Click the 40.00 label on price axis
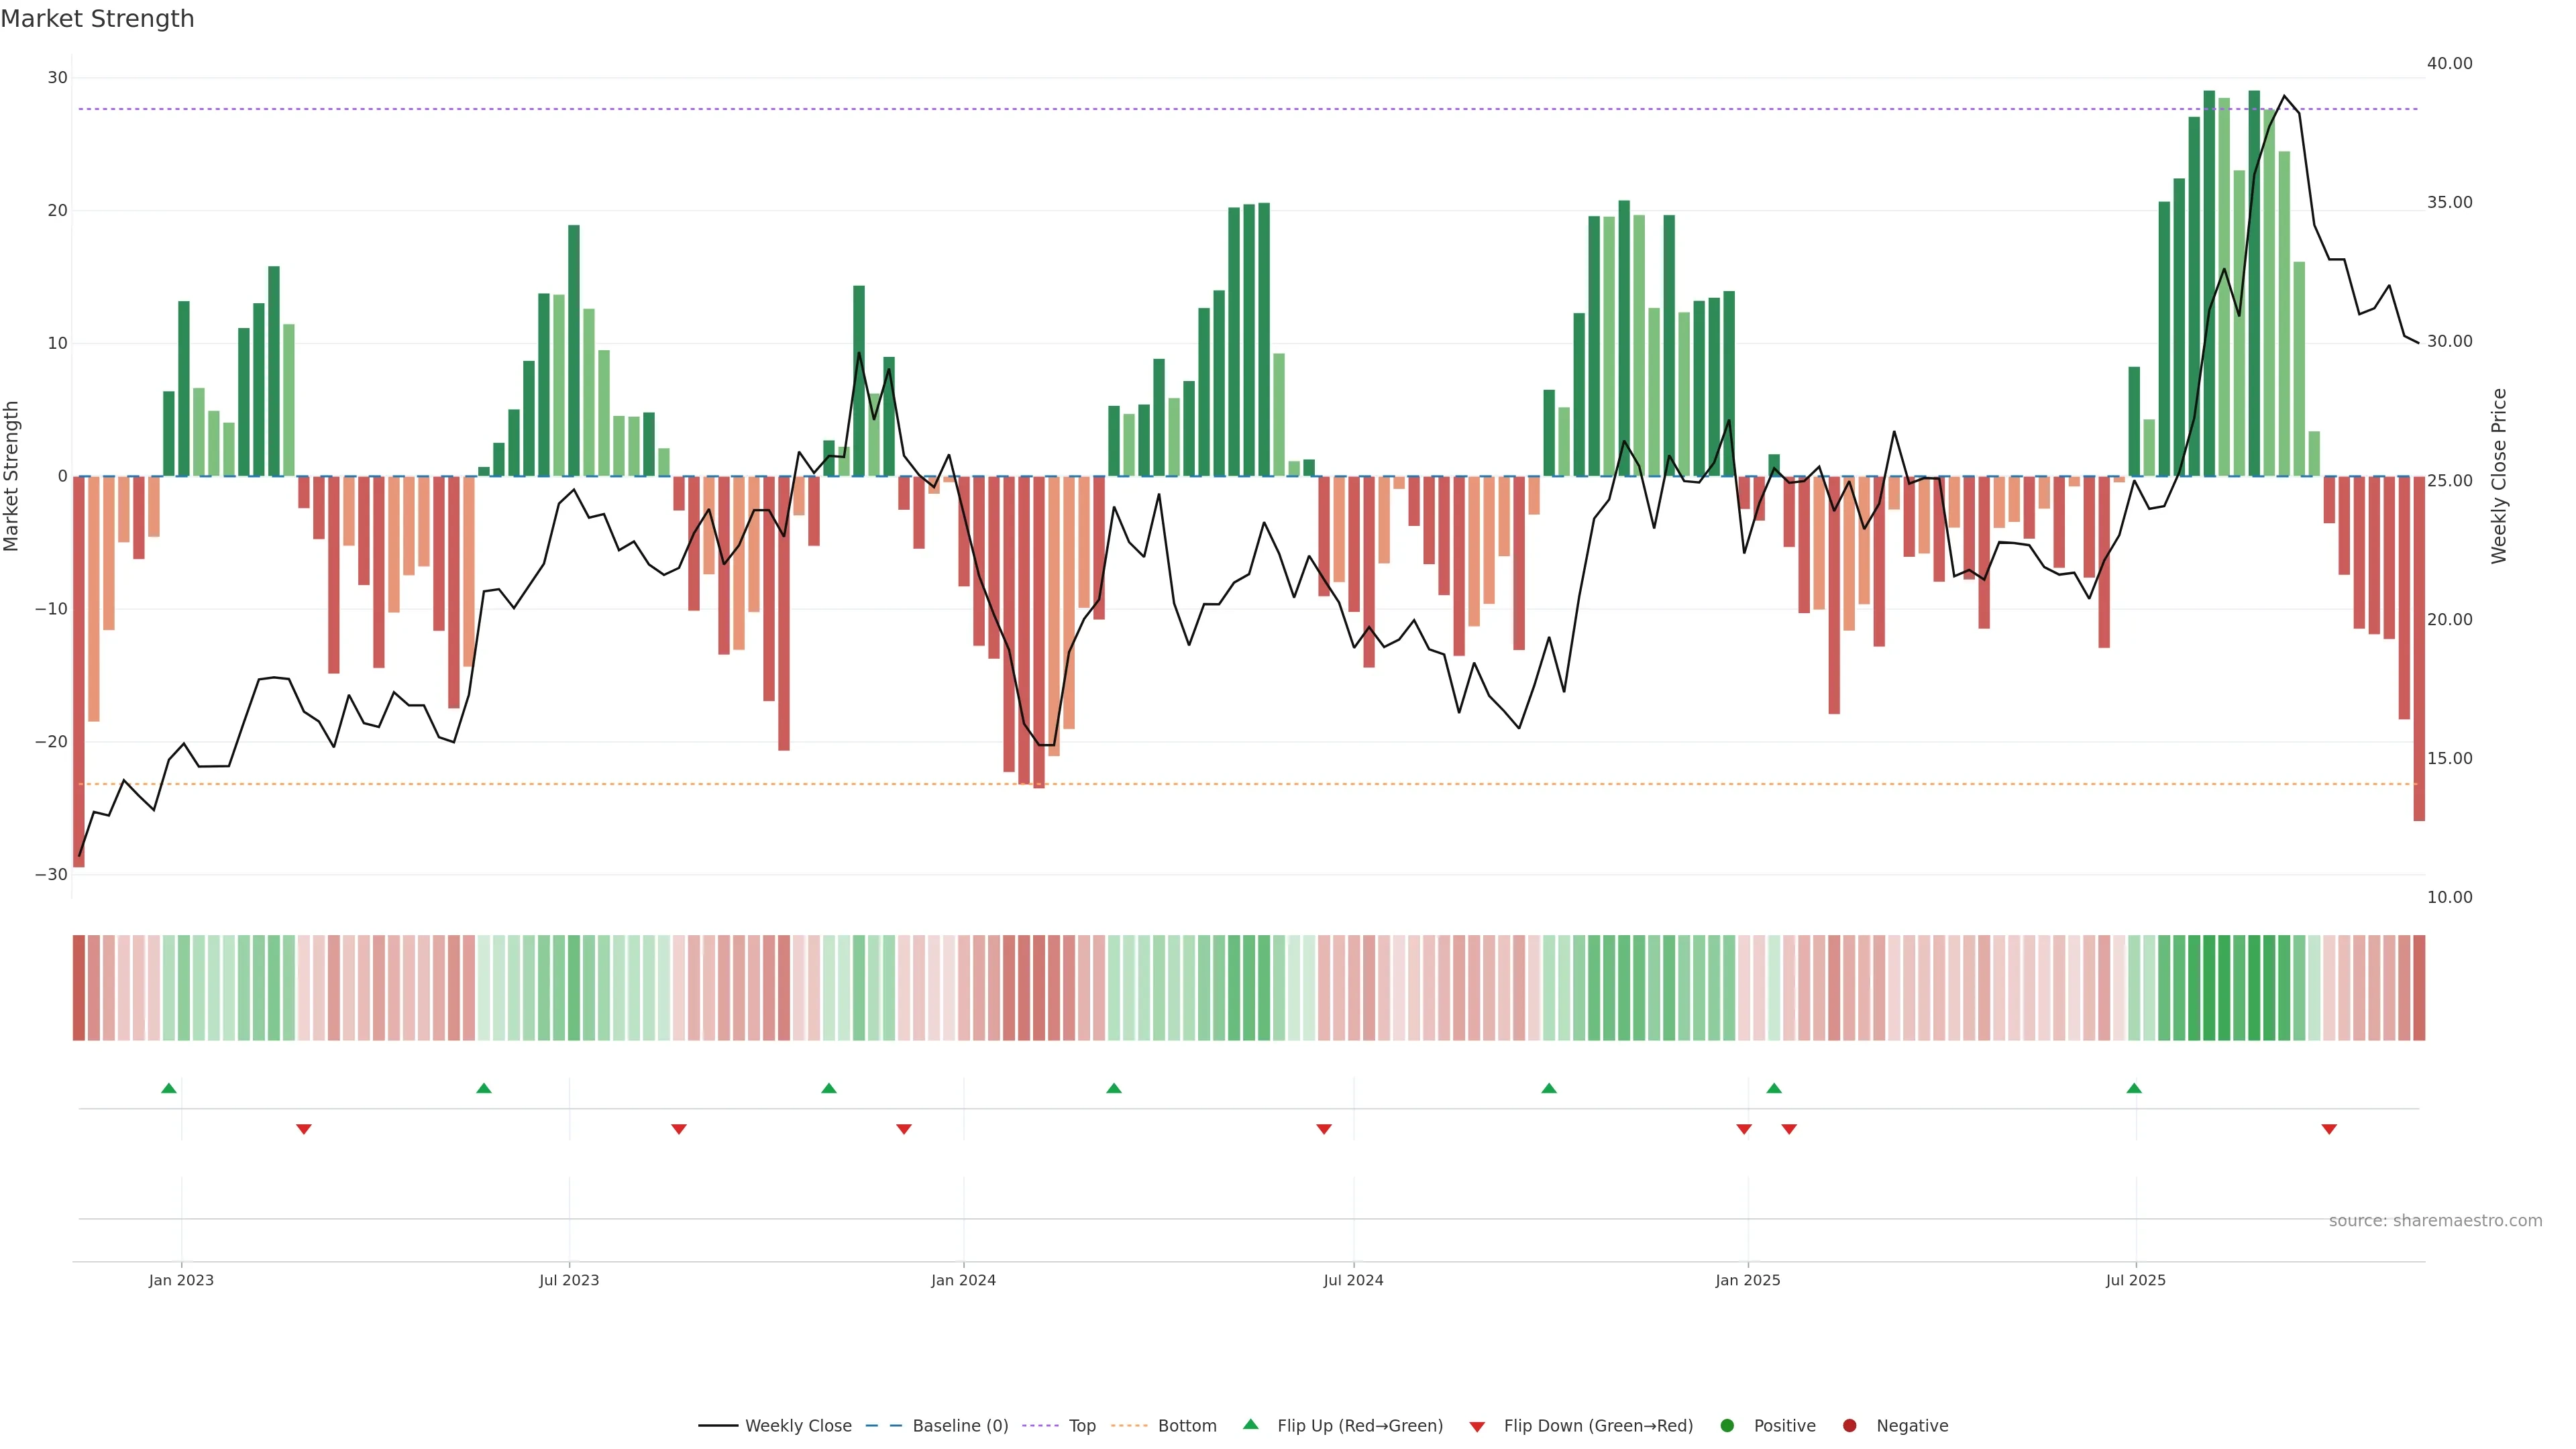2576x1449 pixels. pos(2449,64)
